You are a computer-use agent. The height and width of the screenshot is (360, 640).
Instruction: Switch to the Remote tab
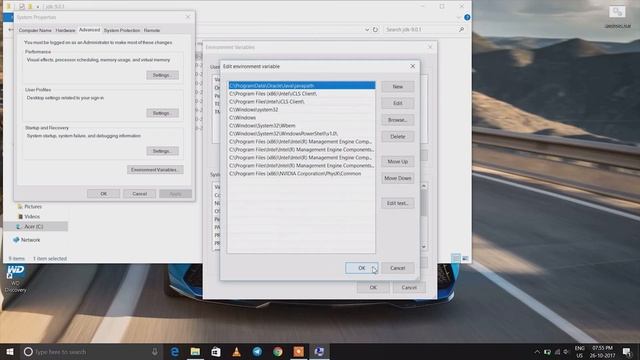tap(152, 30)
